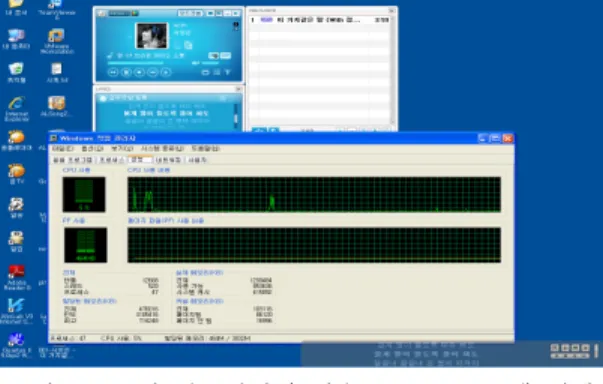Open the GOM Player desktop icon

(x=17, y=140)
